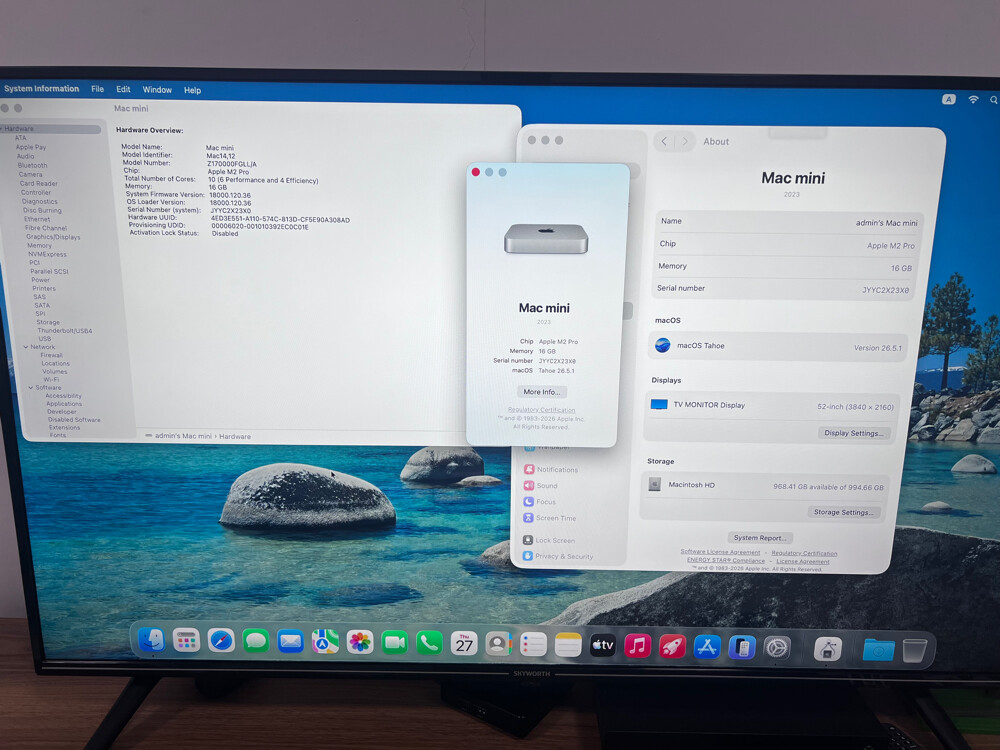1000x750 pixels.
Task: Open Storage Settings... in About pane
Action: pos(844,512)
